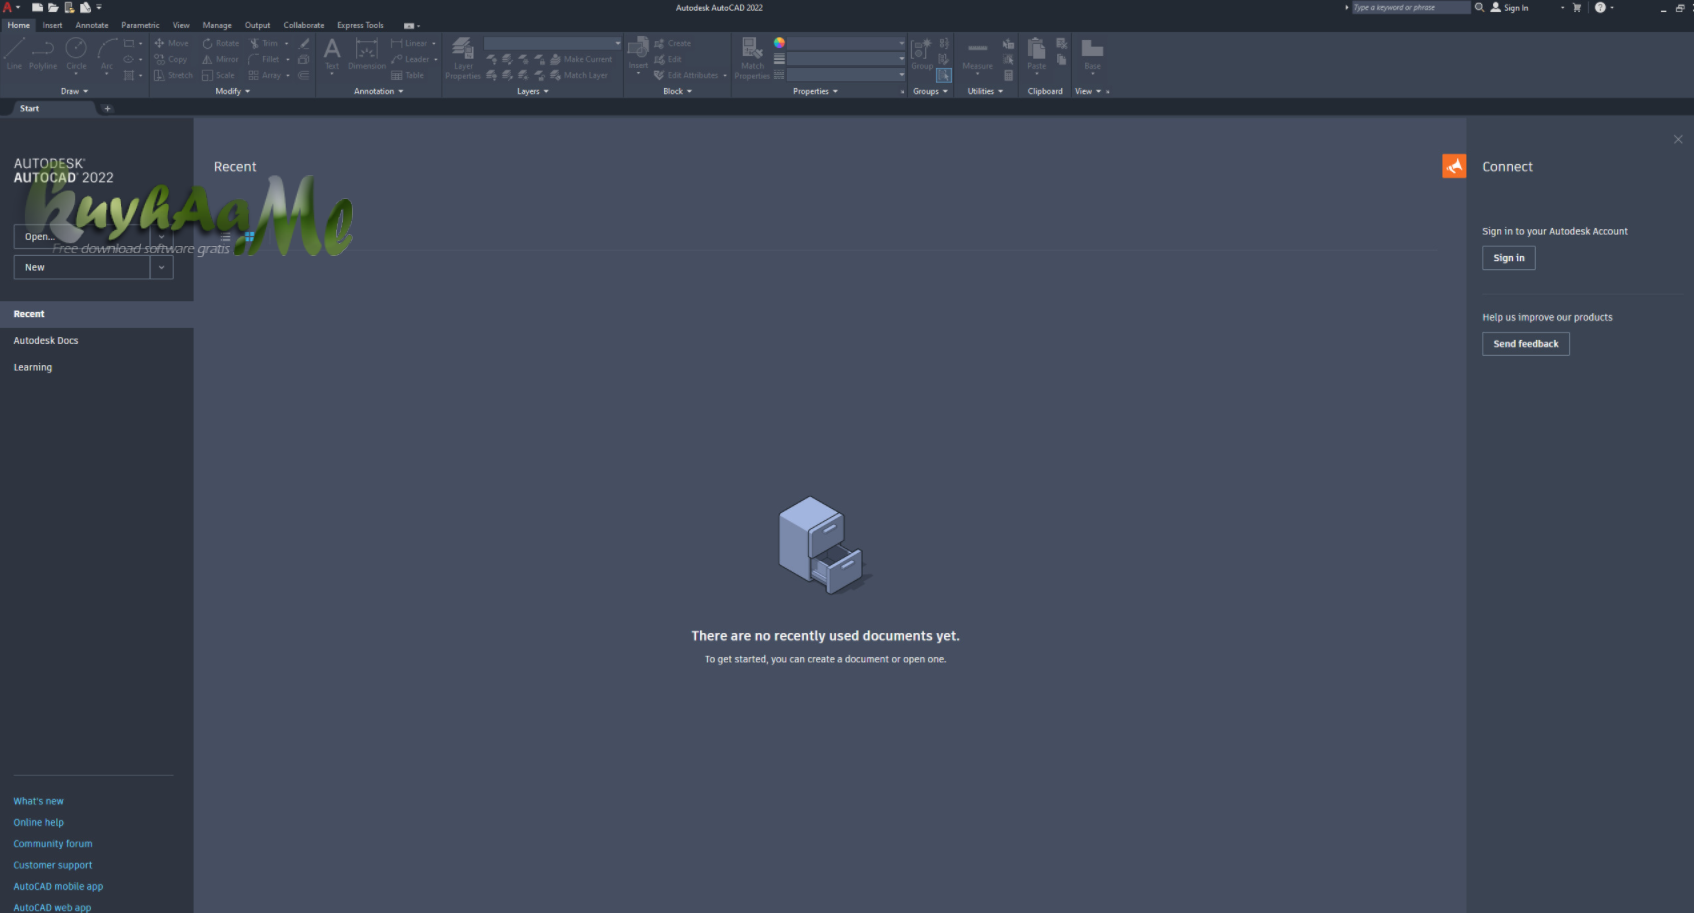Expand the Utilities panel dropdown
The width and height of the screenshot is (1694, 913).
click(985, 91)
